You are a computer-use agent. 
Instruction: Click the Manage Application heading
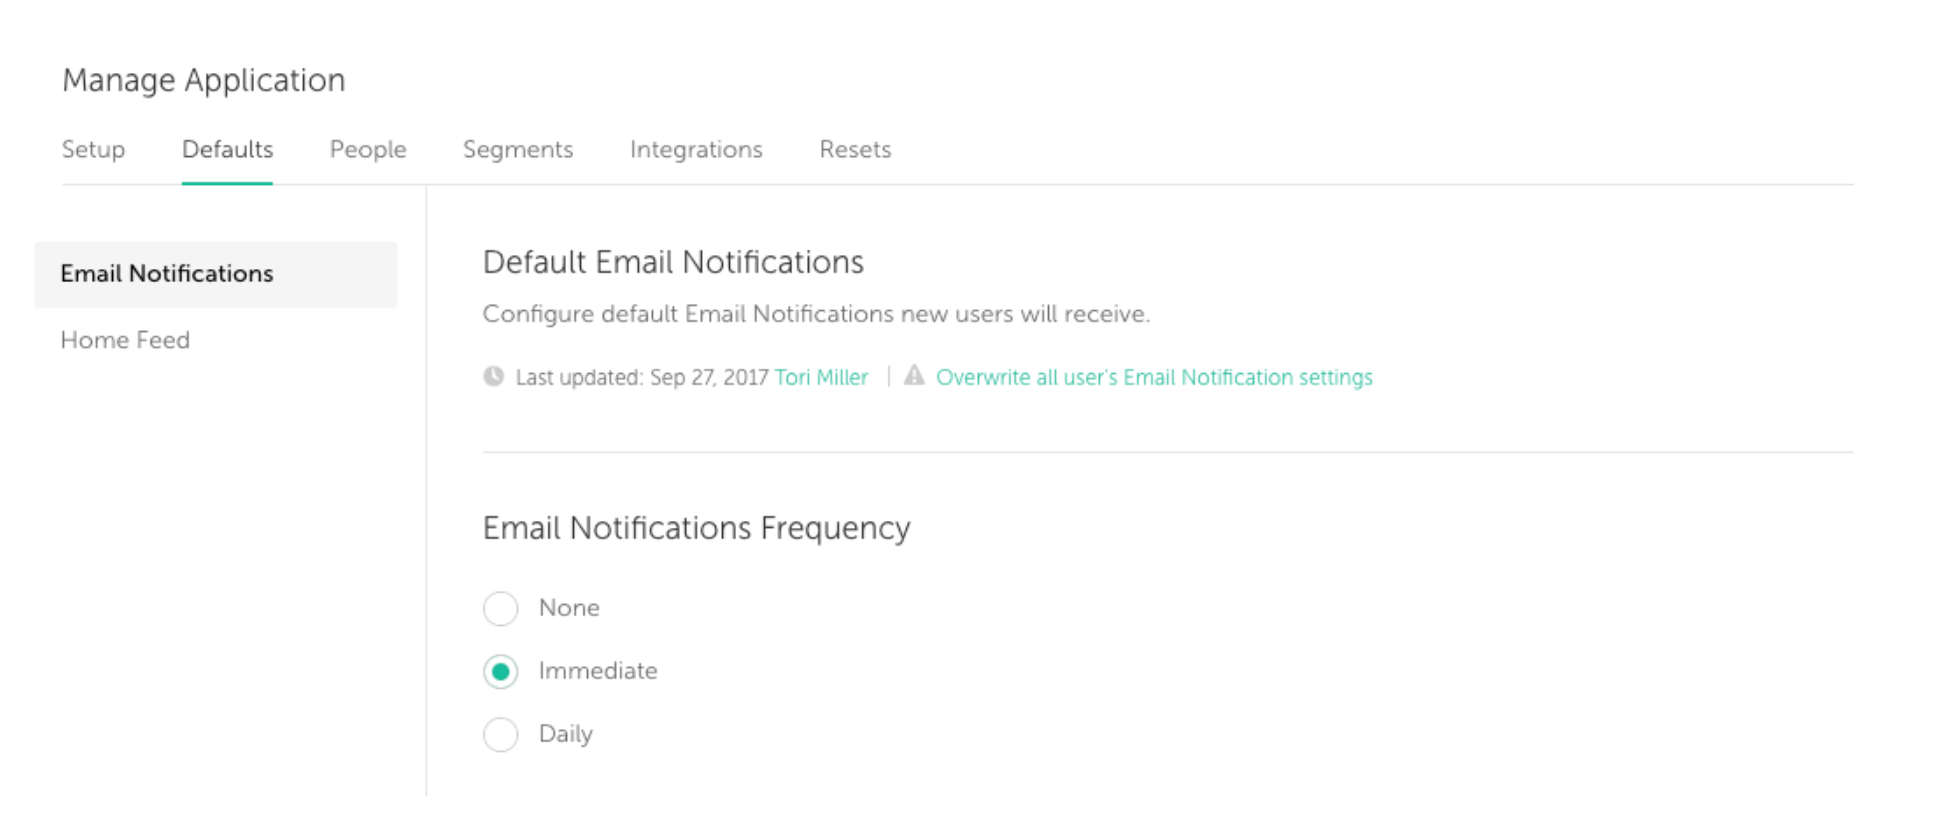204,80
